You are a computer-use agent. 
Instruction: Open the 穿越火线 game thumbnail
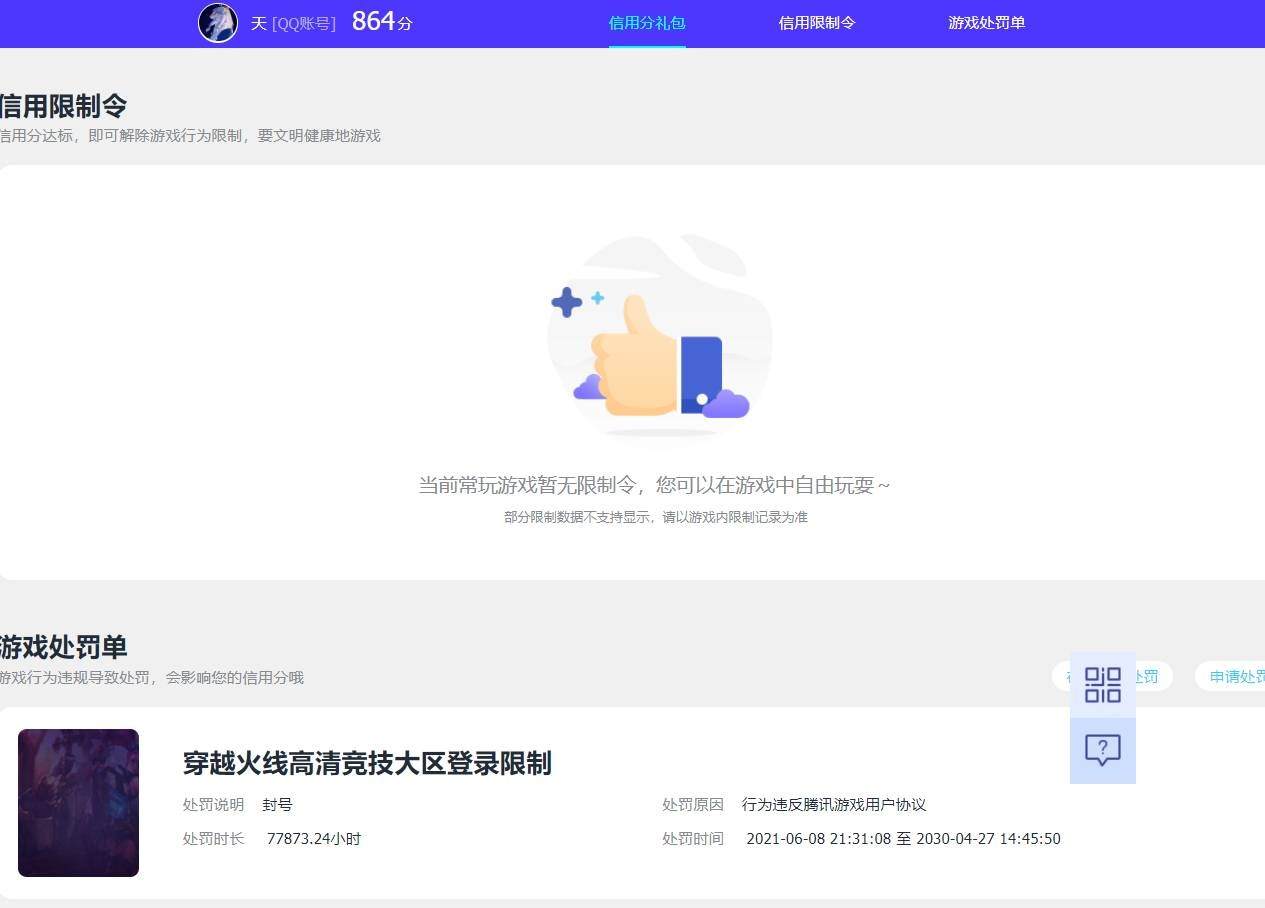pyautogui.click(x=78, y=803)
